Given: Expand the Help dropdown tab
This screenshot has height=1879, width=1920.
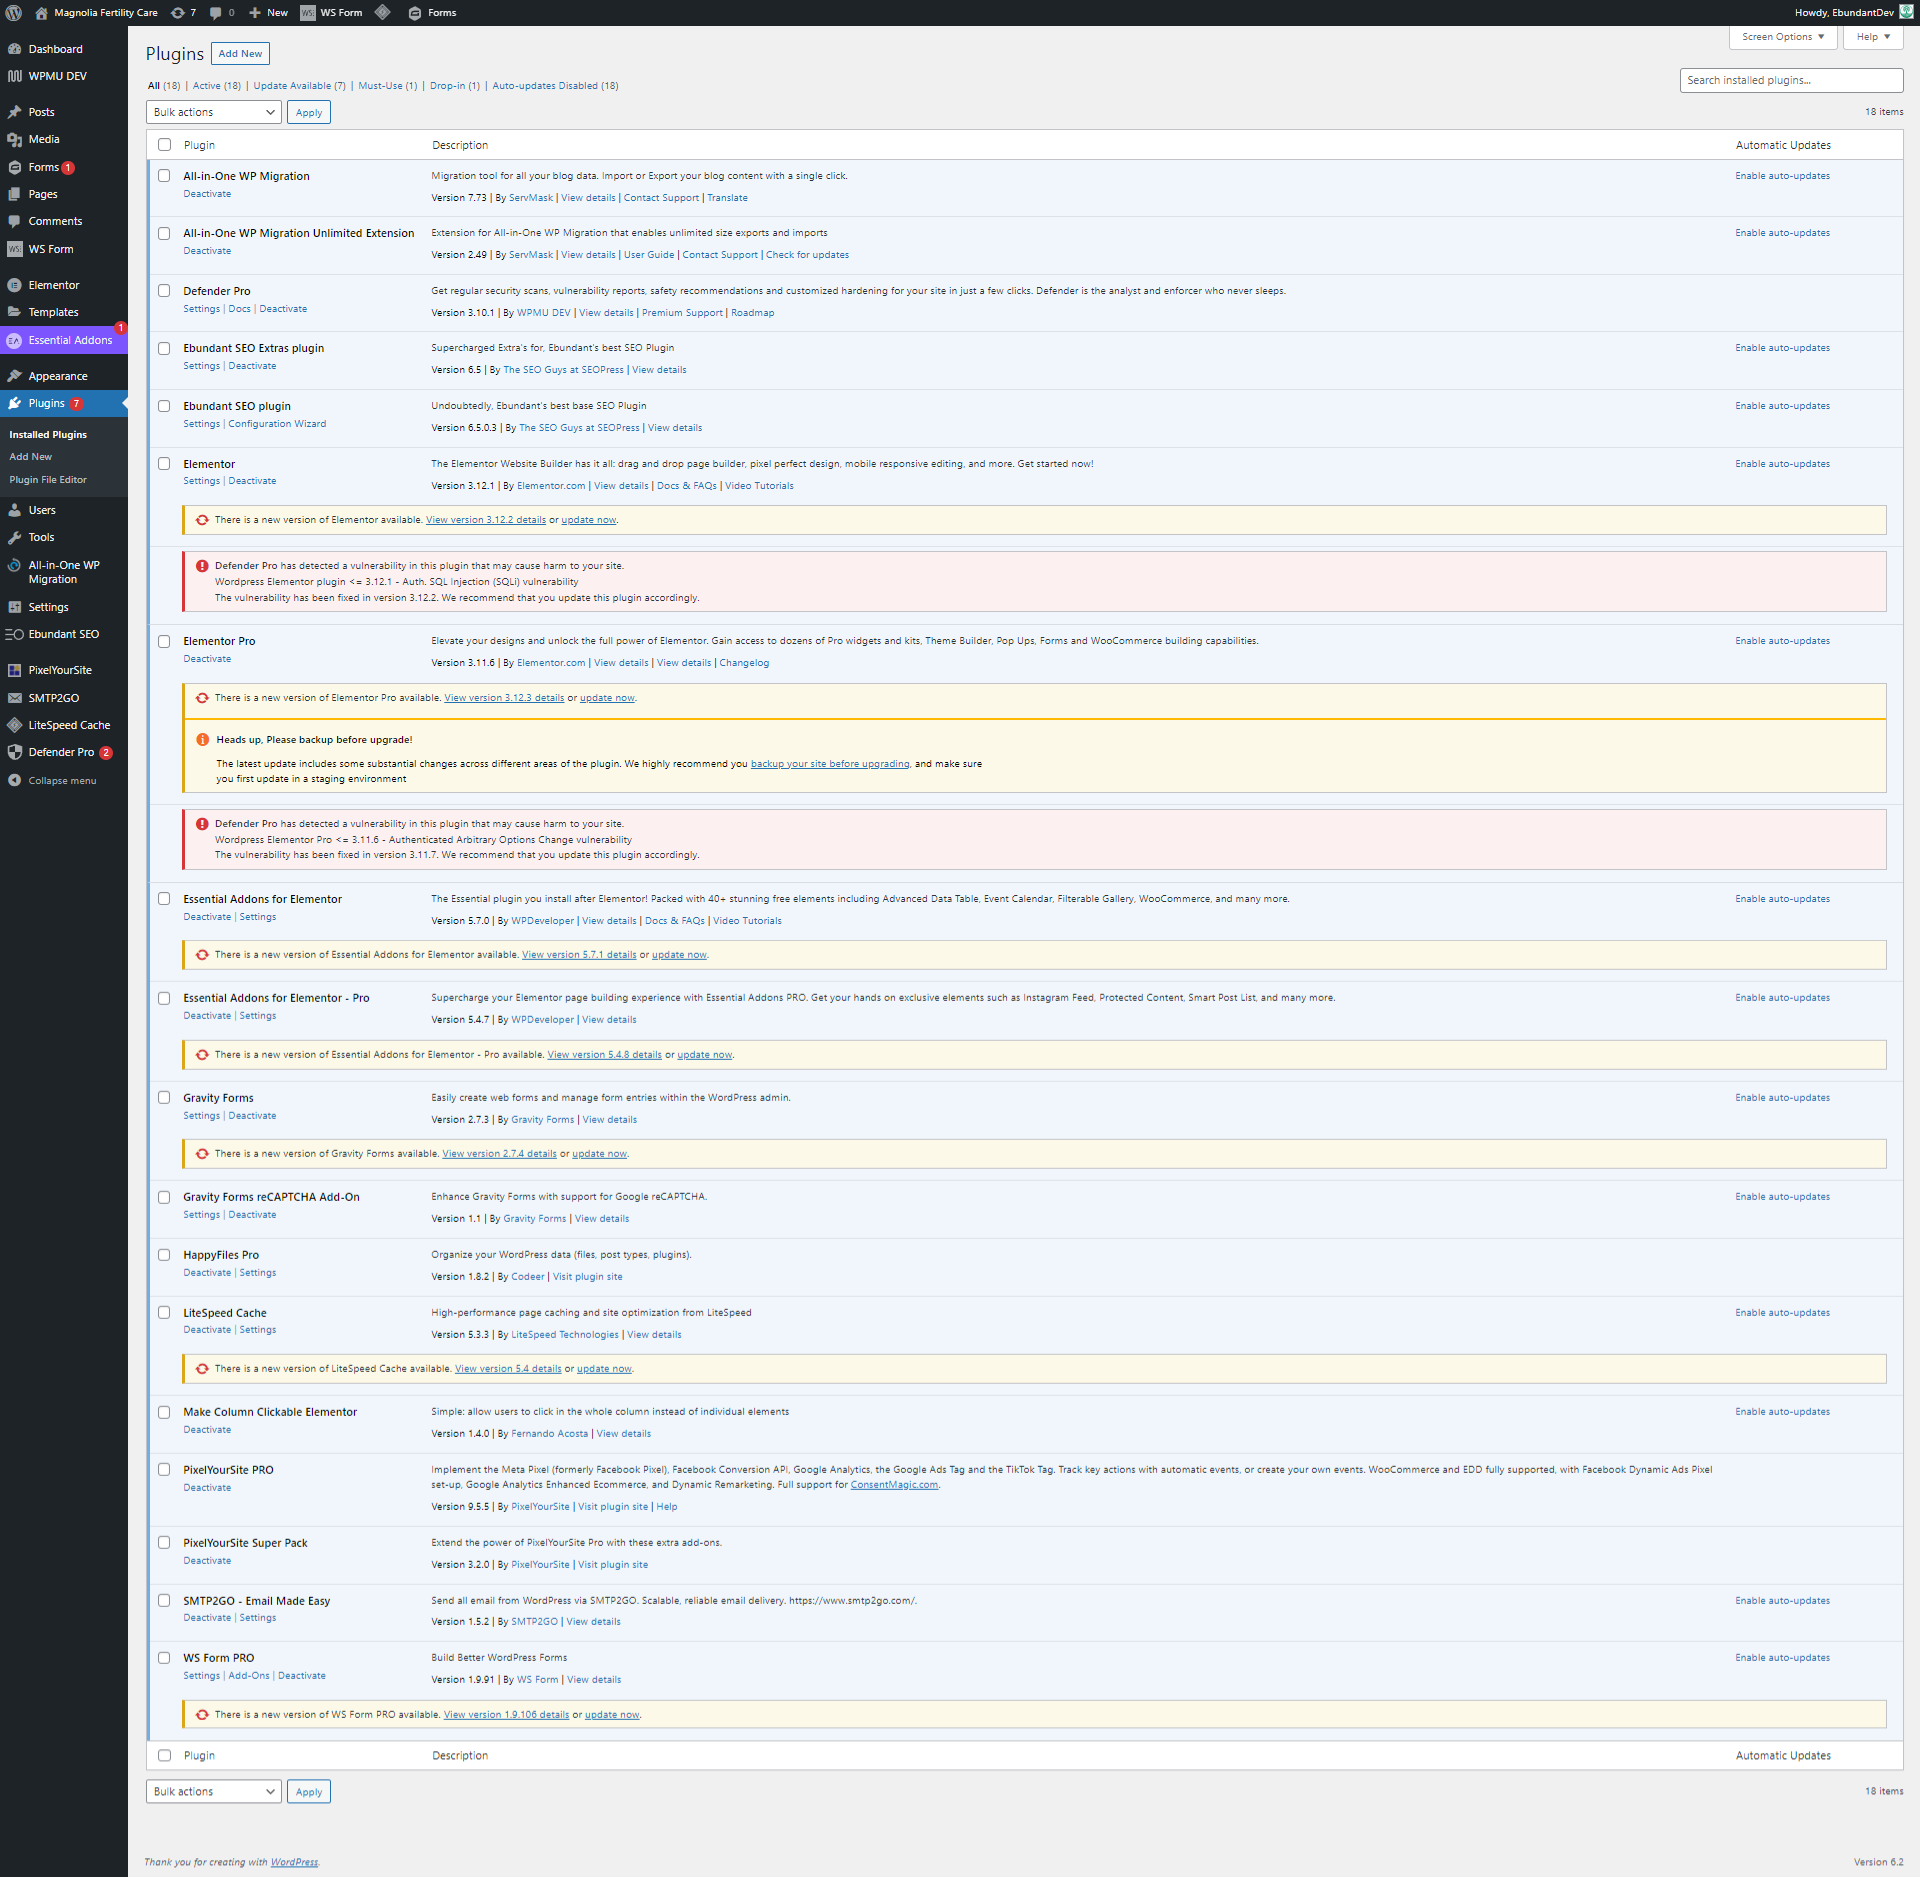Looking at the screenshot, I should point(1872,37).
